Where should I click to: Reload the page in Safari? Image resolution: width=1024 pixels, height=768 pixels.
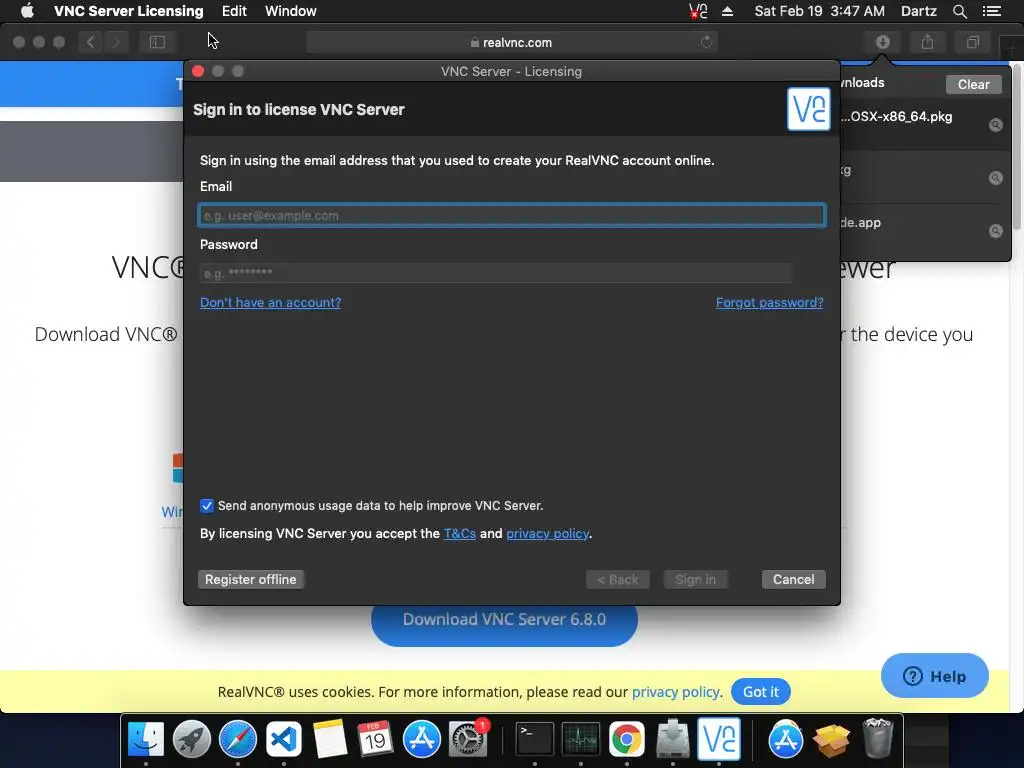(x=707, y=42)
